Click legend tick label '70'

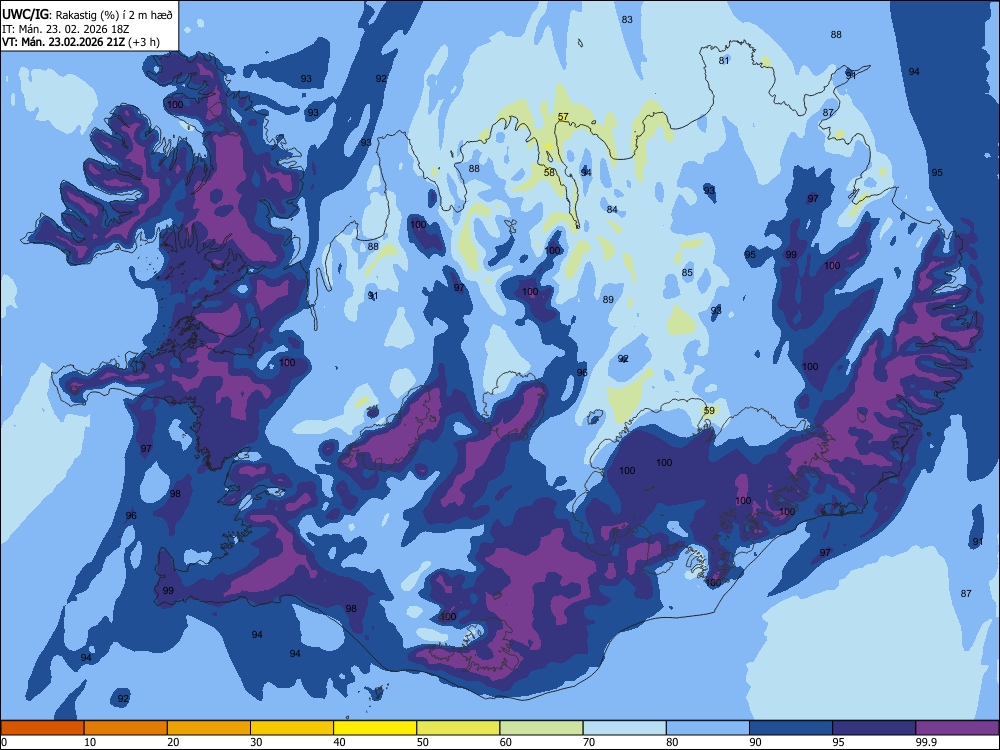589,742
